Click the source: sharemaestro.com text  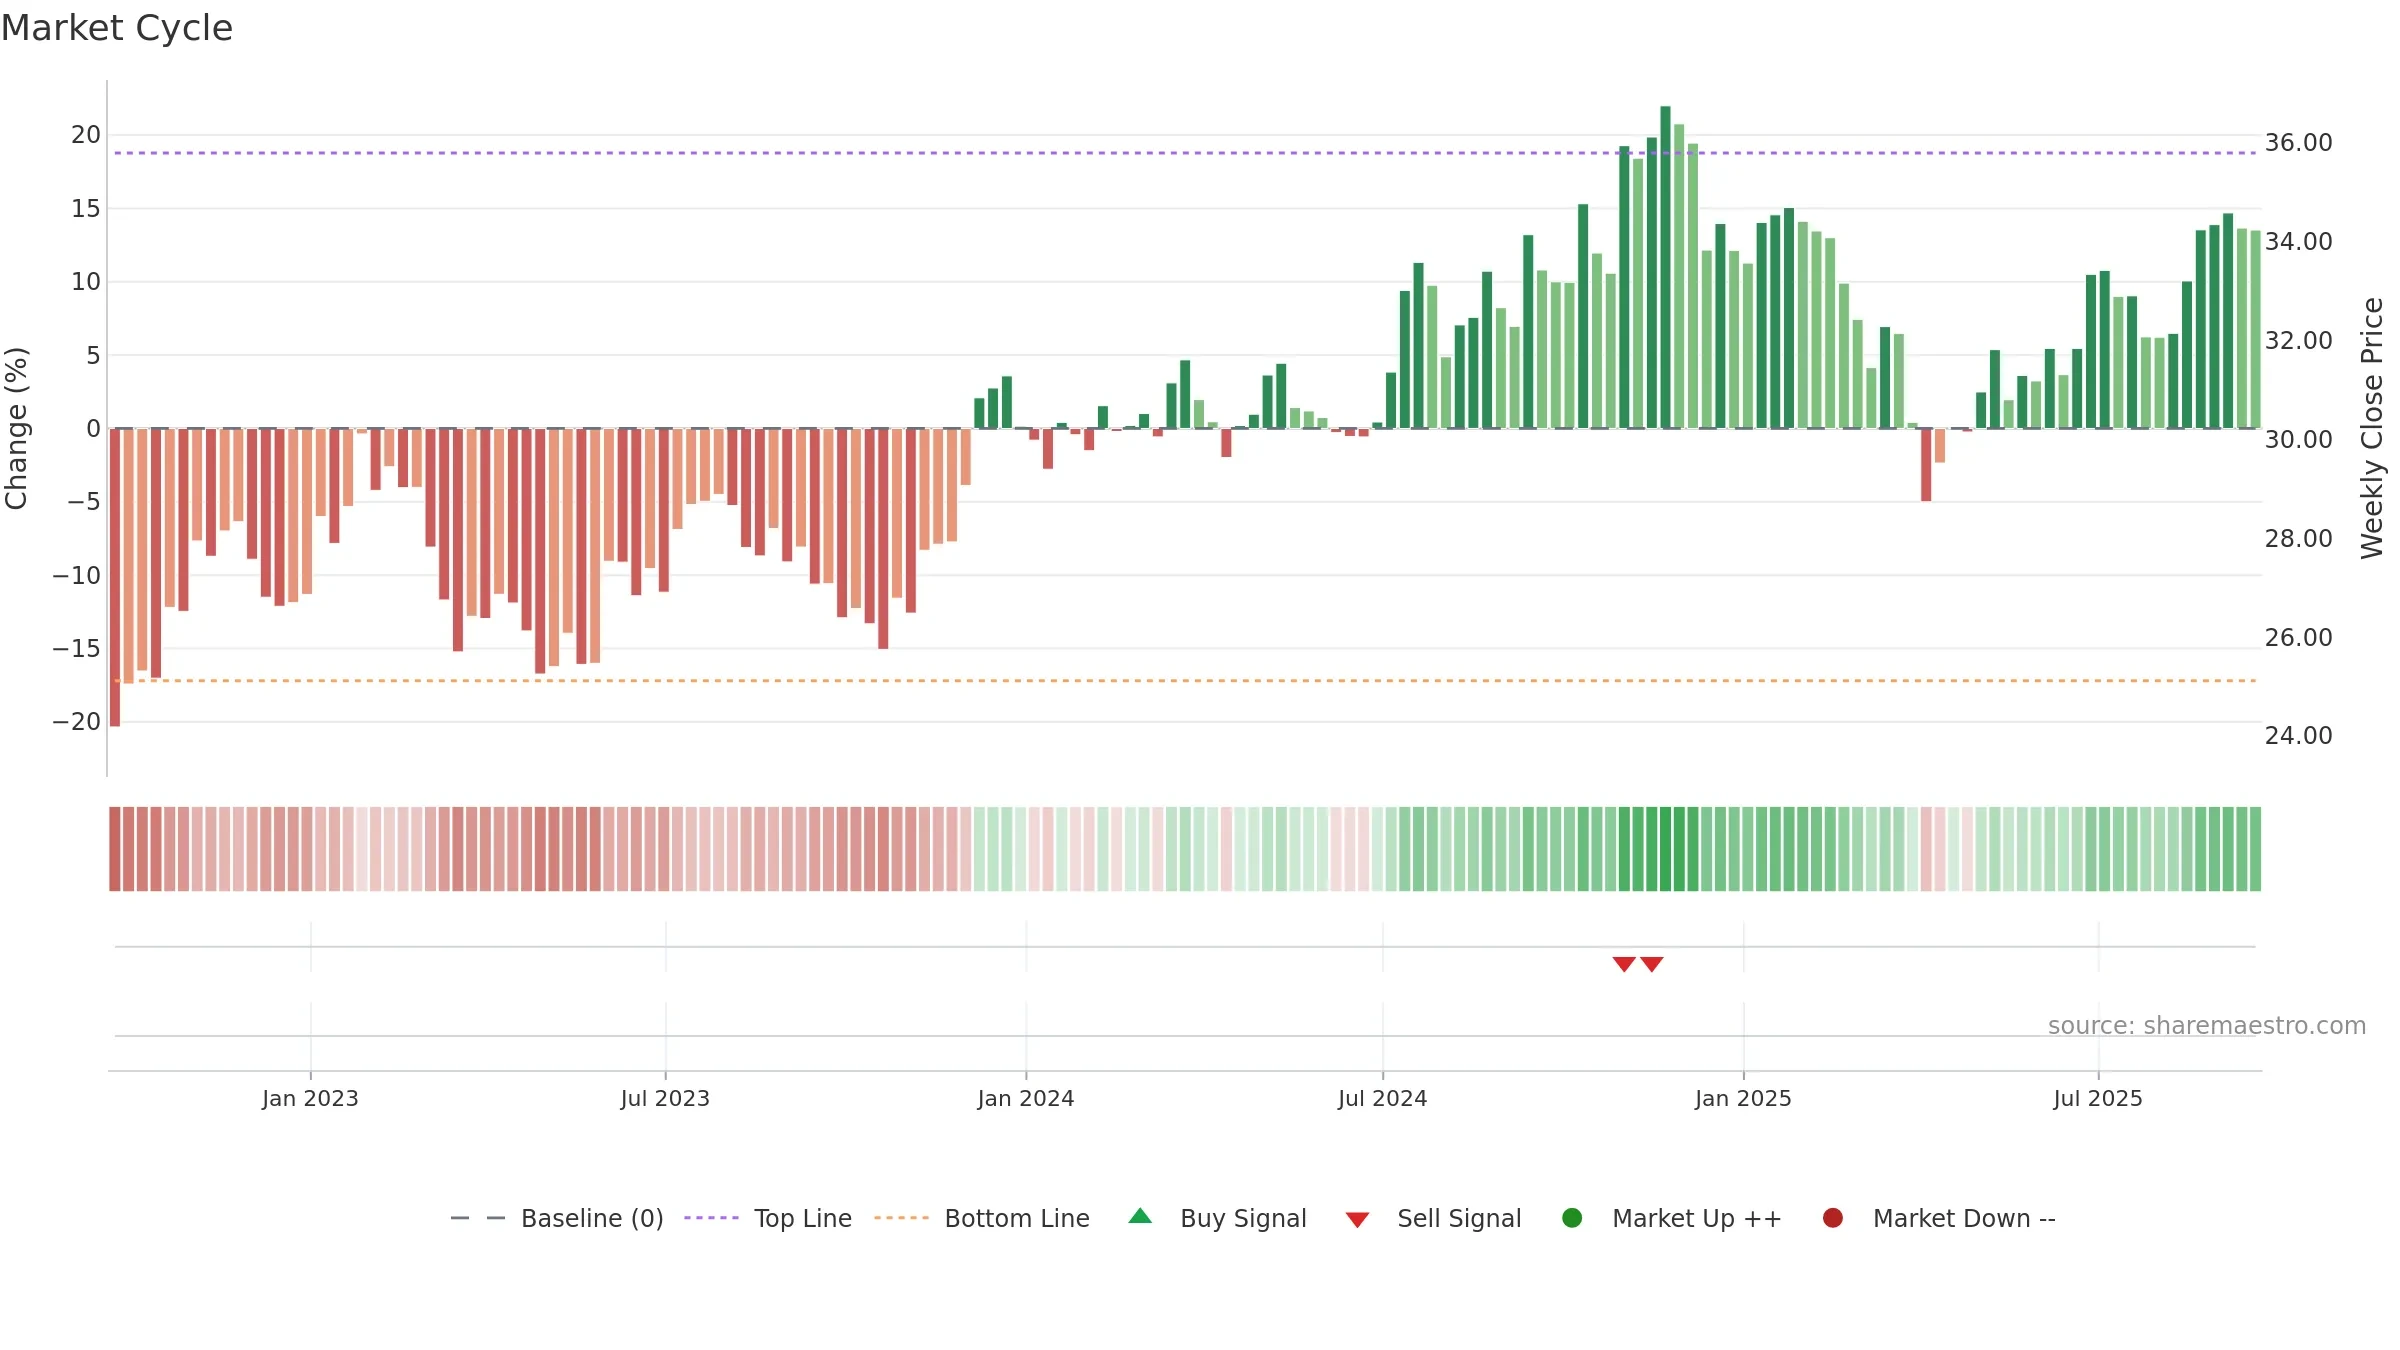2207,1025
